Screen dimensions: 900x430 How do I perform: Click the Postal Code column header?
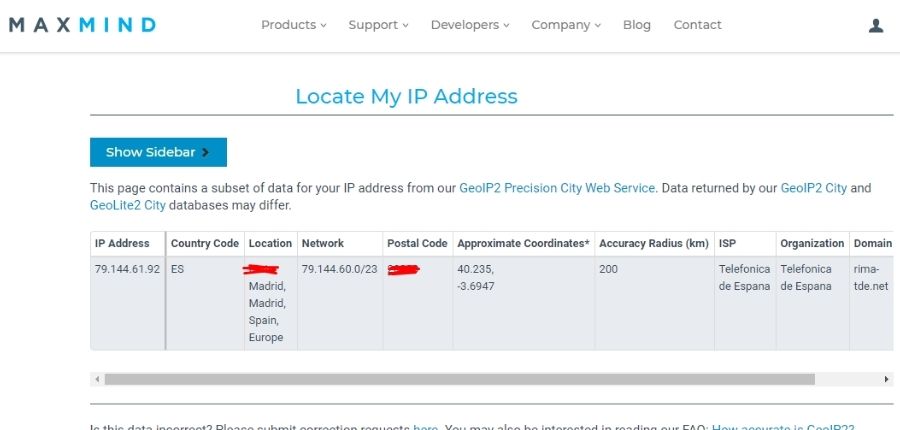click(x=417, y=243)
